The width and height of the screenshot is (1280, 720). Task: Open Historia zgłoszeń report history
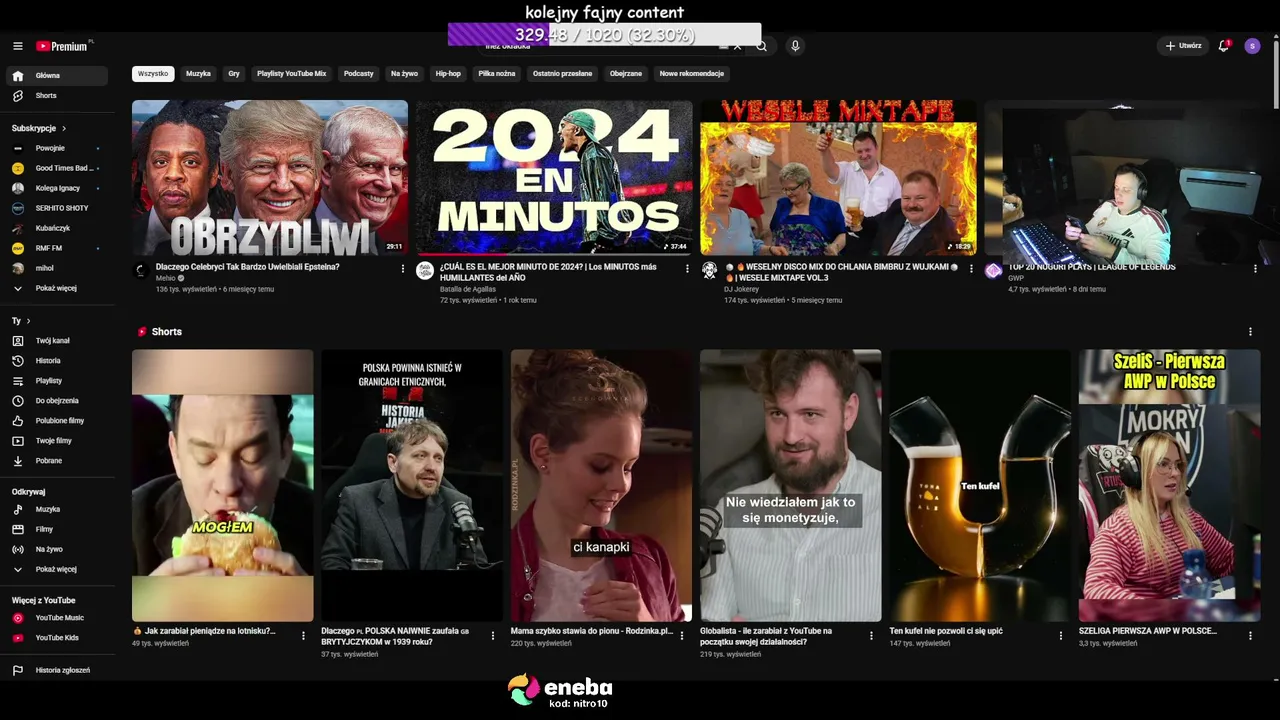pyautogui.click(x=56, y=670)
